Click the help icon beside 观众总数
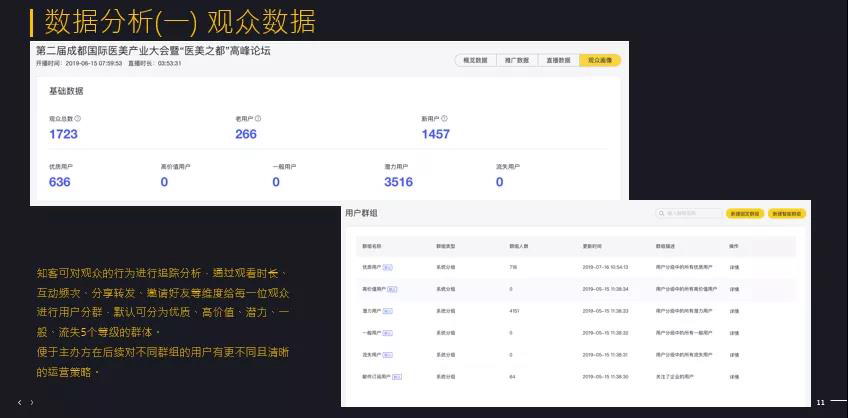The image size is (848, 418). (x=78, y=118)
